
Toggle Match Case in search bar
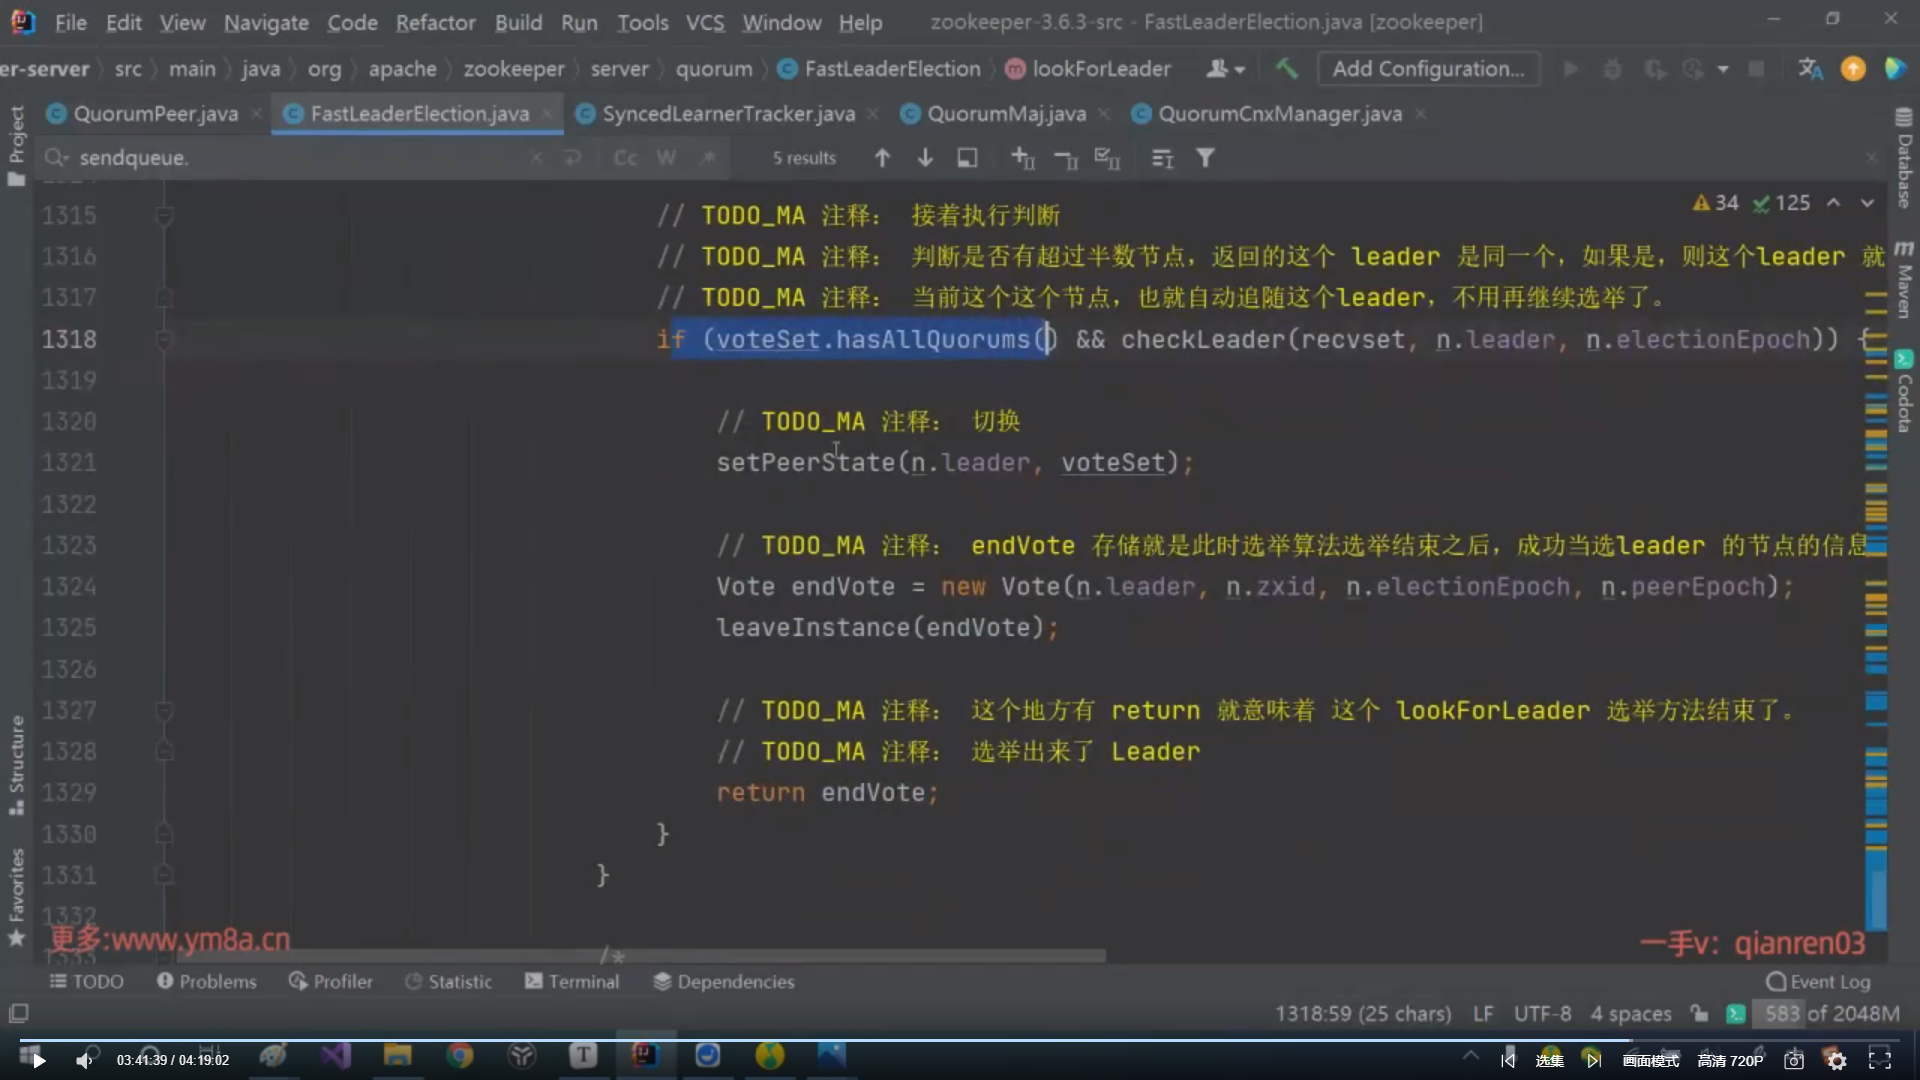(625, 158)
